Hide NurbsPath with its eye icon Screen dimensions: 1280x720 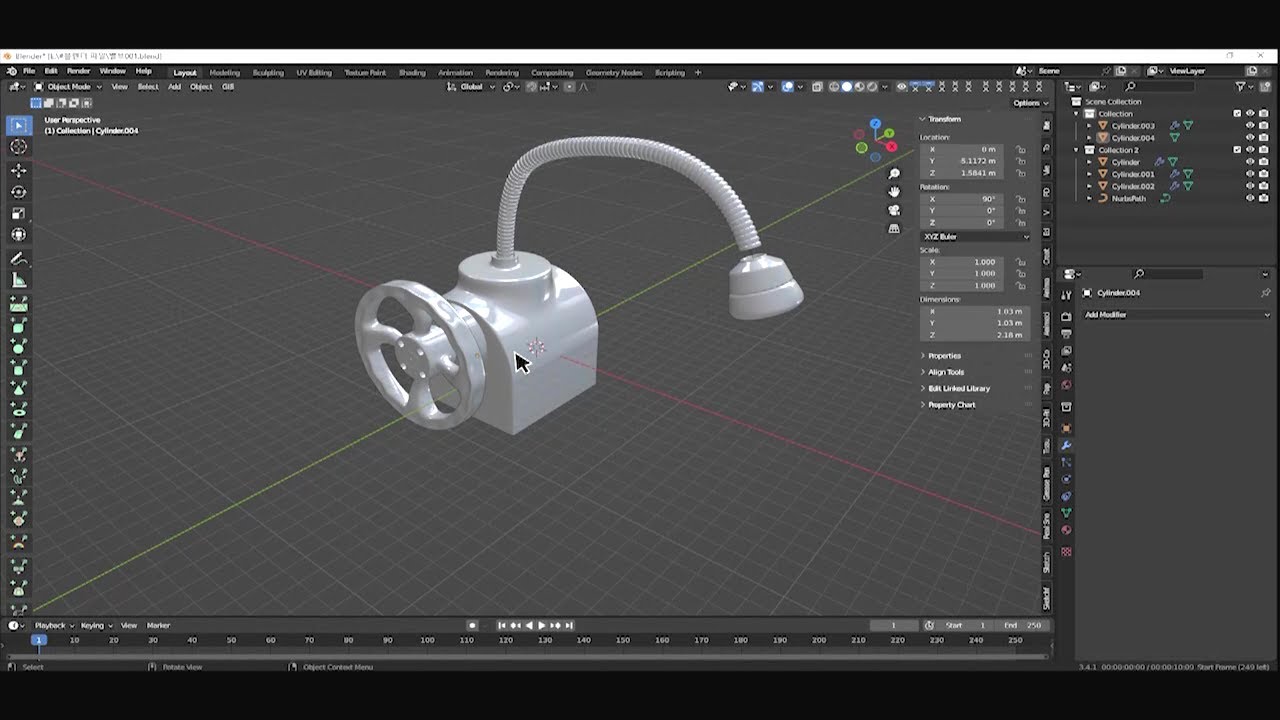[x=1250, y=198]
